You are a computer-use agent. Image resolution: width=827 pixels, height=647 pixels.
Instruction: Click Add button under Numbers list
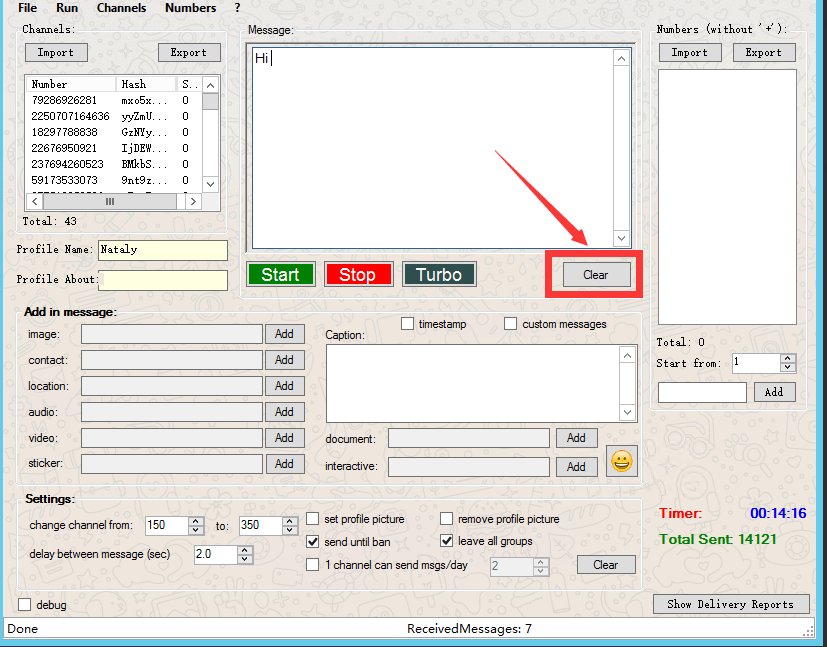click(x=774, y=392)
